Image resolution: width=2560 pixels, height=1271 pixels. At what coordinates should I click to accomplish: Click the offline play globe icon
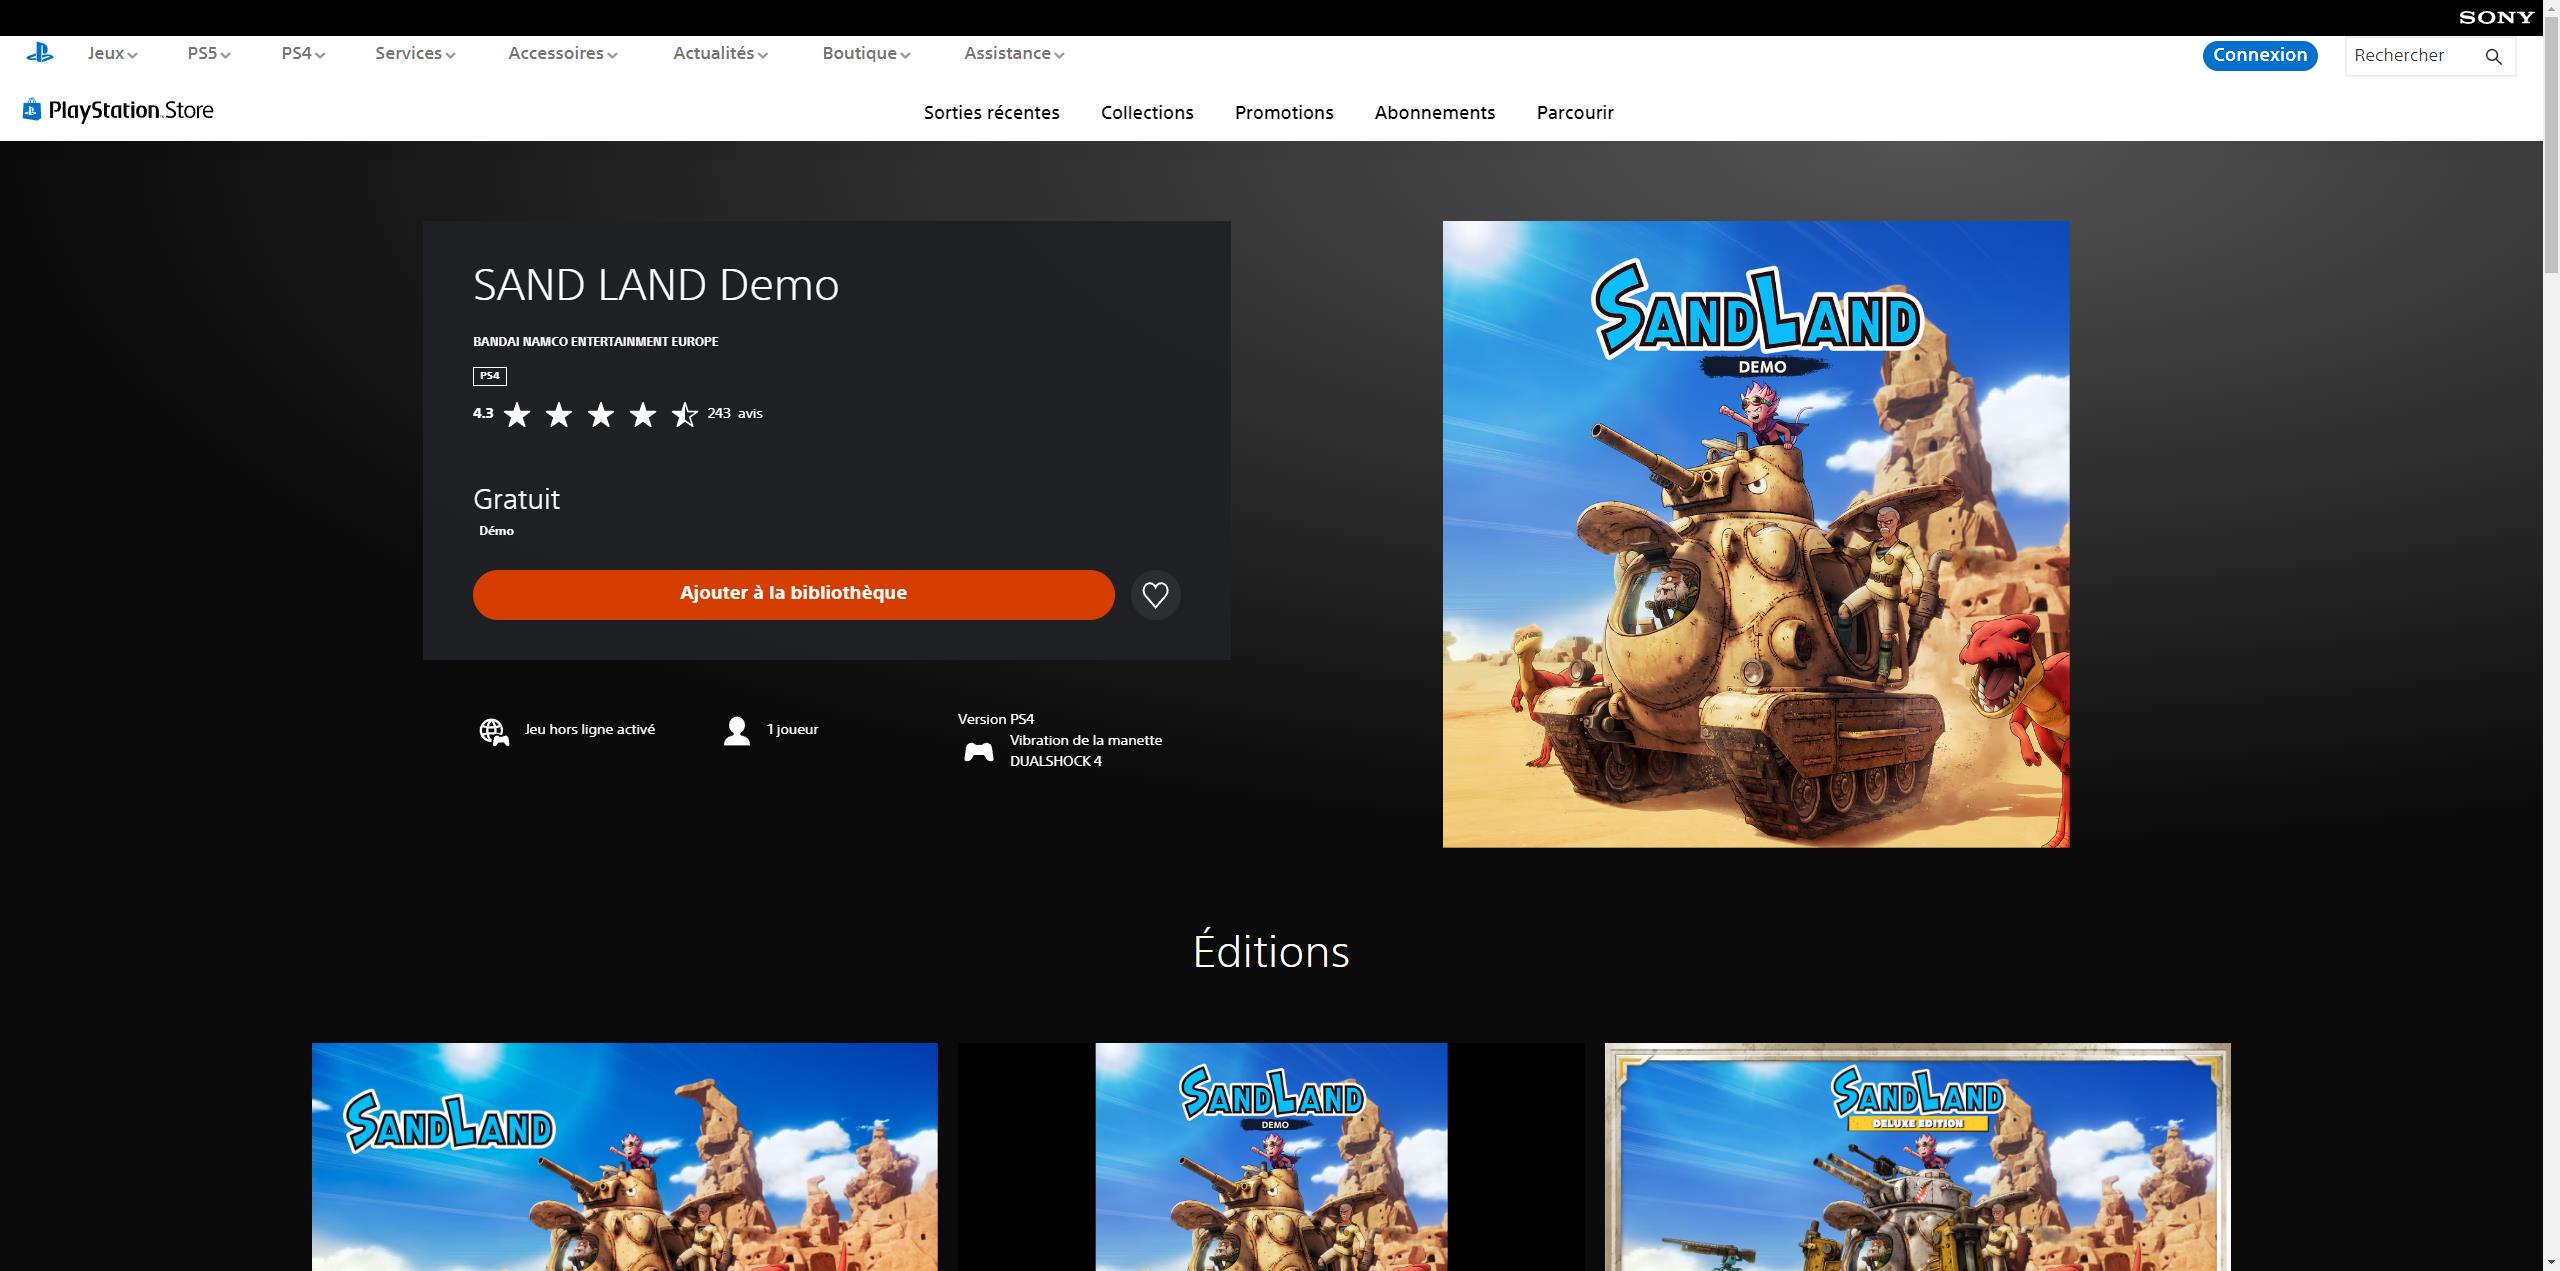tap(493, 731)
